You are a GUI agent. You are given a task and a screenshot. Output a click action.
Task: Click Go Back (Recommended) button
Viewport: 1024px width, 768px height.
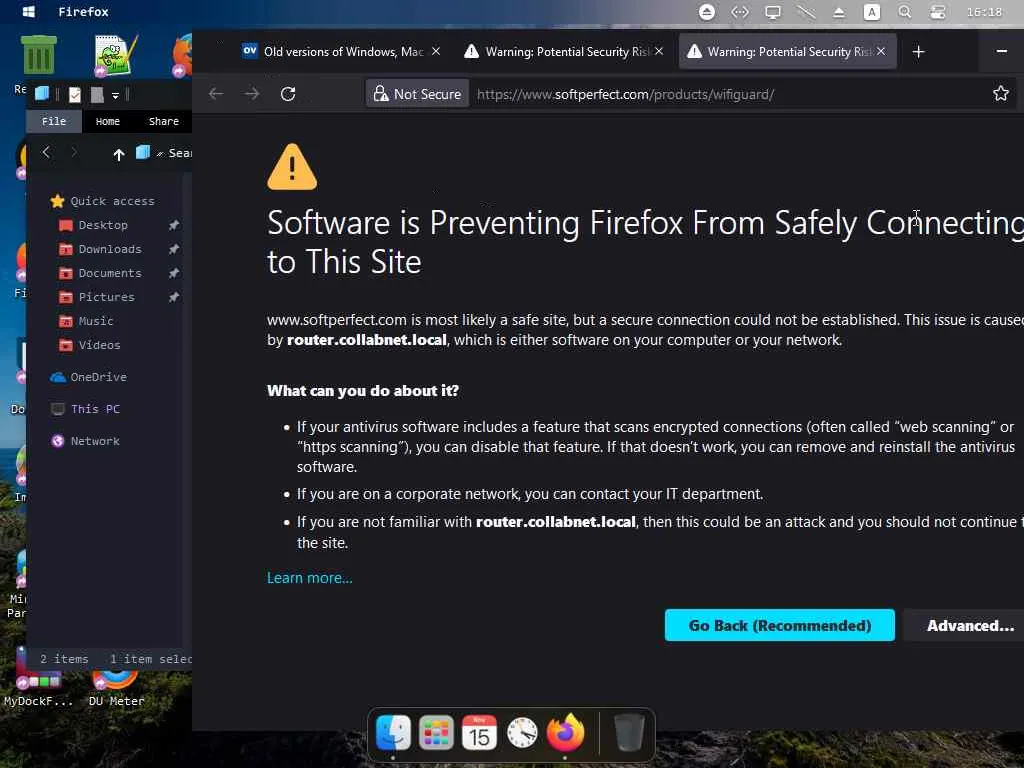pos(780,625)
